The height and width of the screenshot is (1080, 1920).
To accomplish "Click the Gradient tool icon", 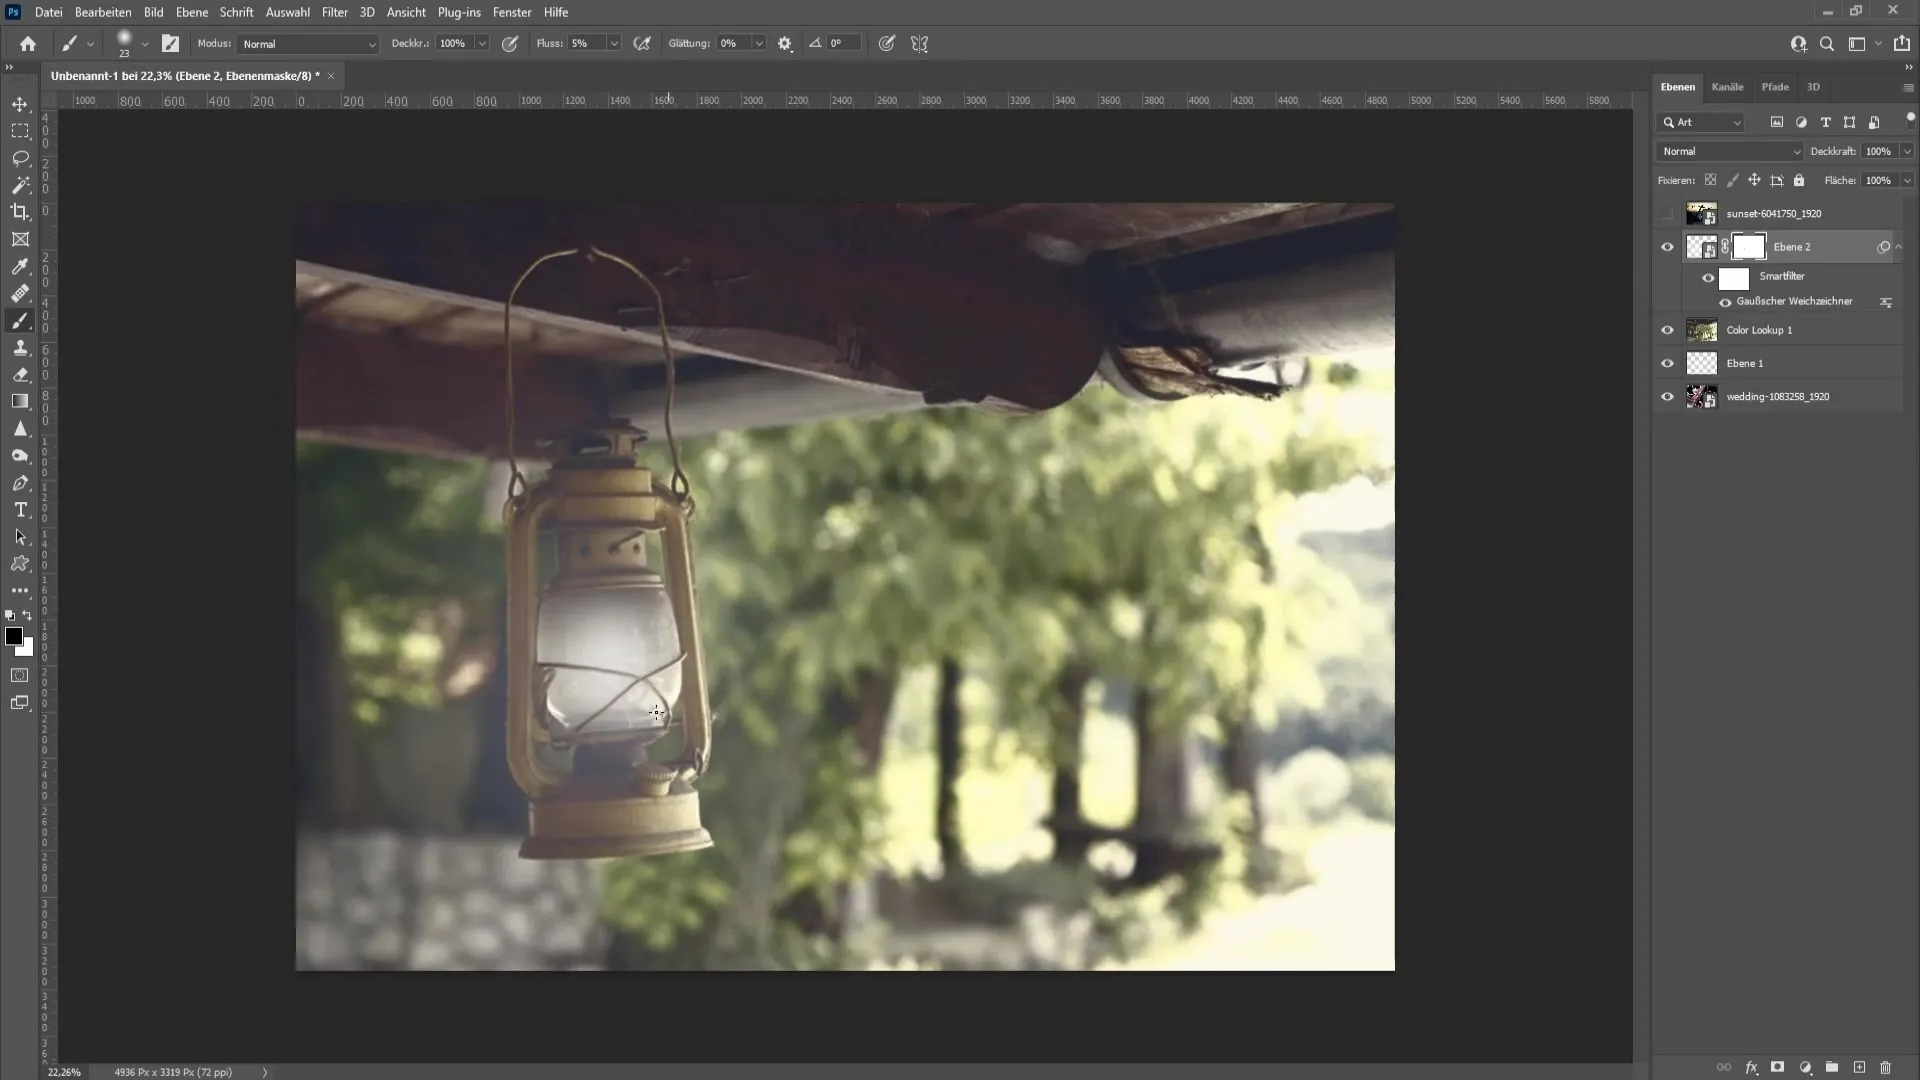I will (20, 402).
